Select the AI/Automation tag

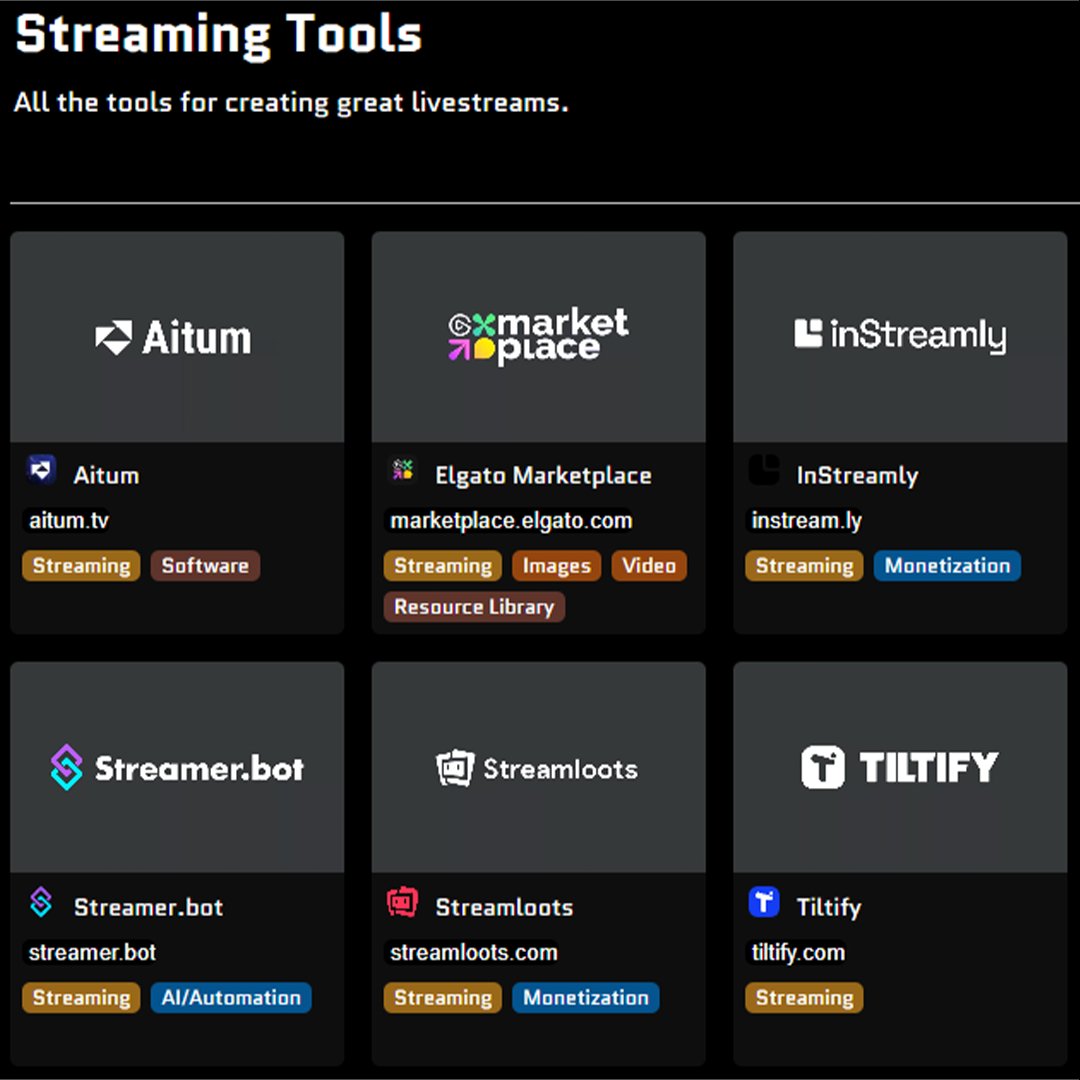click(231, 997)
